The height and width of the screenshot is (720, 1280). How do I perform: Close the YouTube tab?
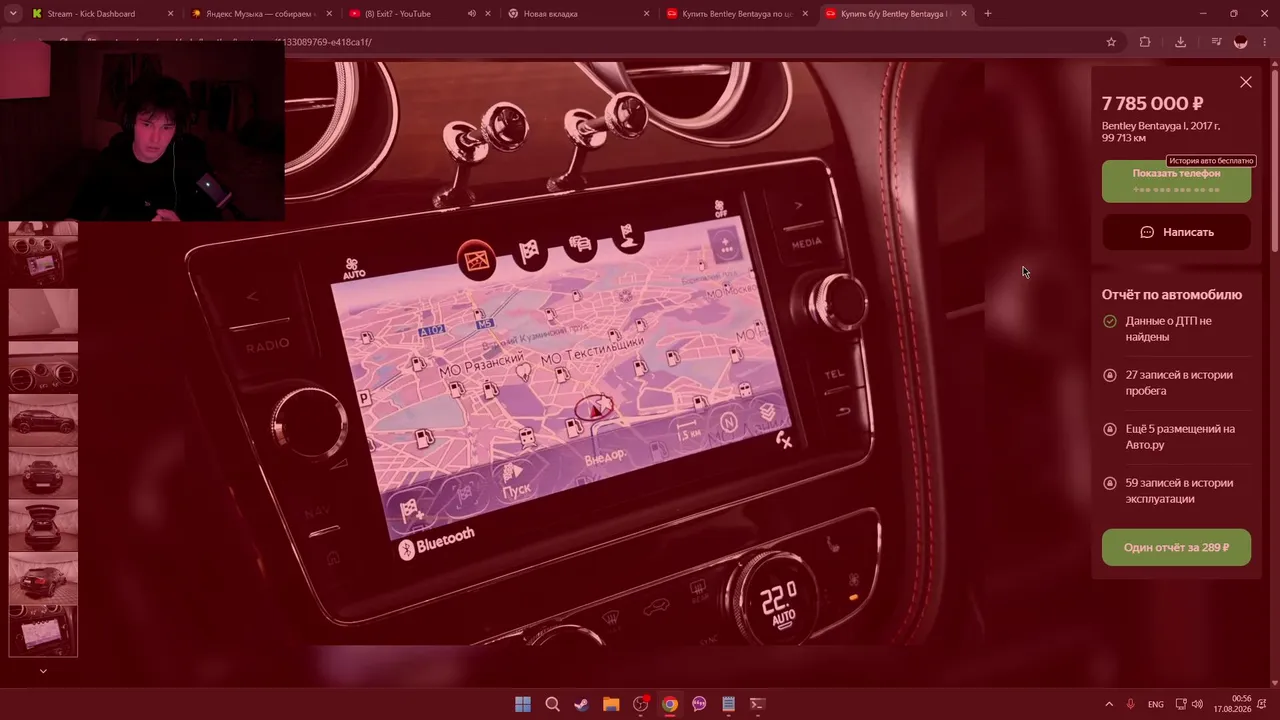pyautogui.click(x=488, y=14)
